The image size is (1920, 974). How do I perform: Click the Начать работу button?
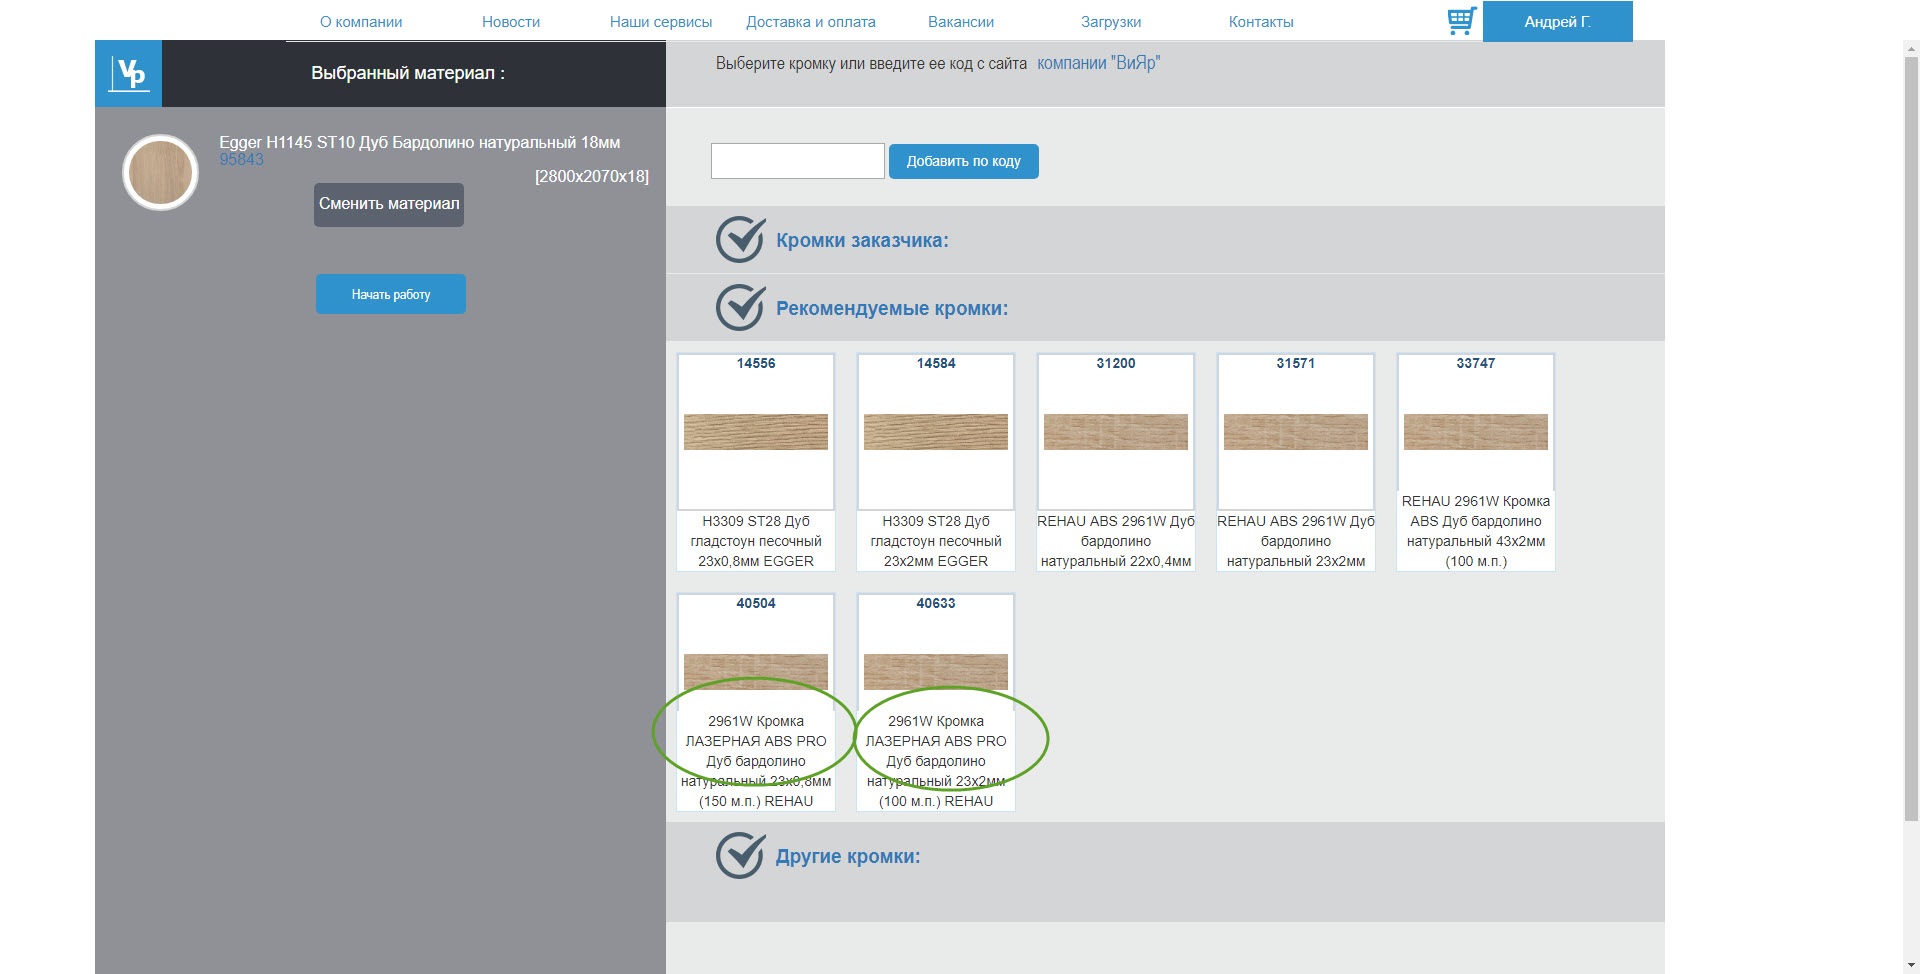click(391, 294)
